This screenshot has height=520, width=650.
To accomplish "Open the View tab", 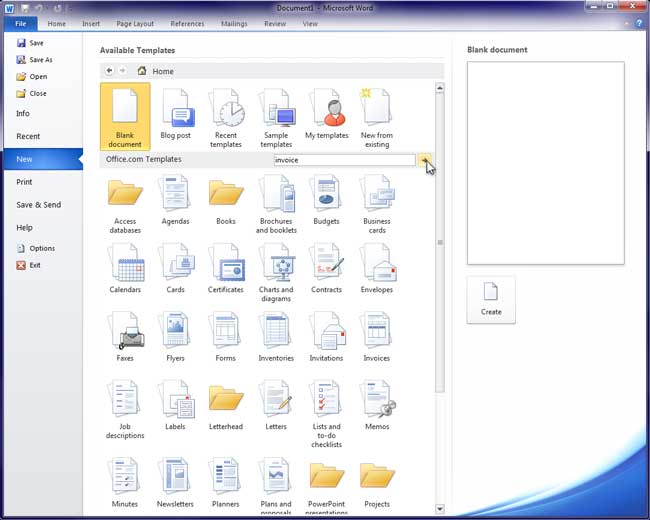I will click(310, 24).
